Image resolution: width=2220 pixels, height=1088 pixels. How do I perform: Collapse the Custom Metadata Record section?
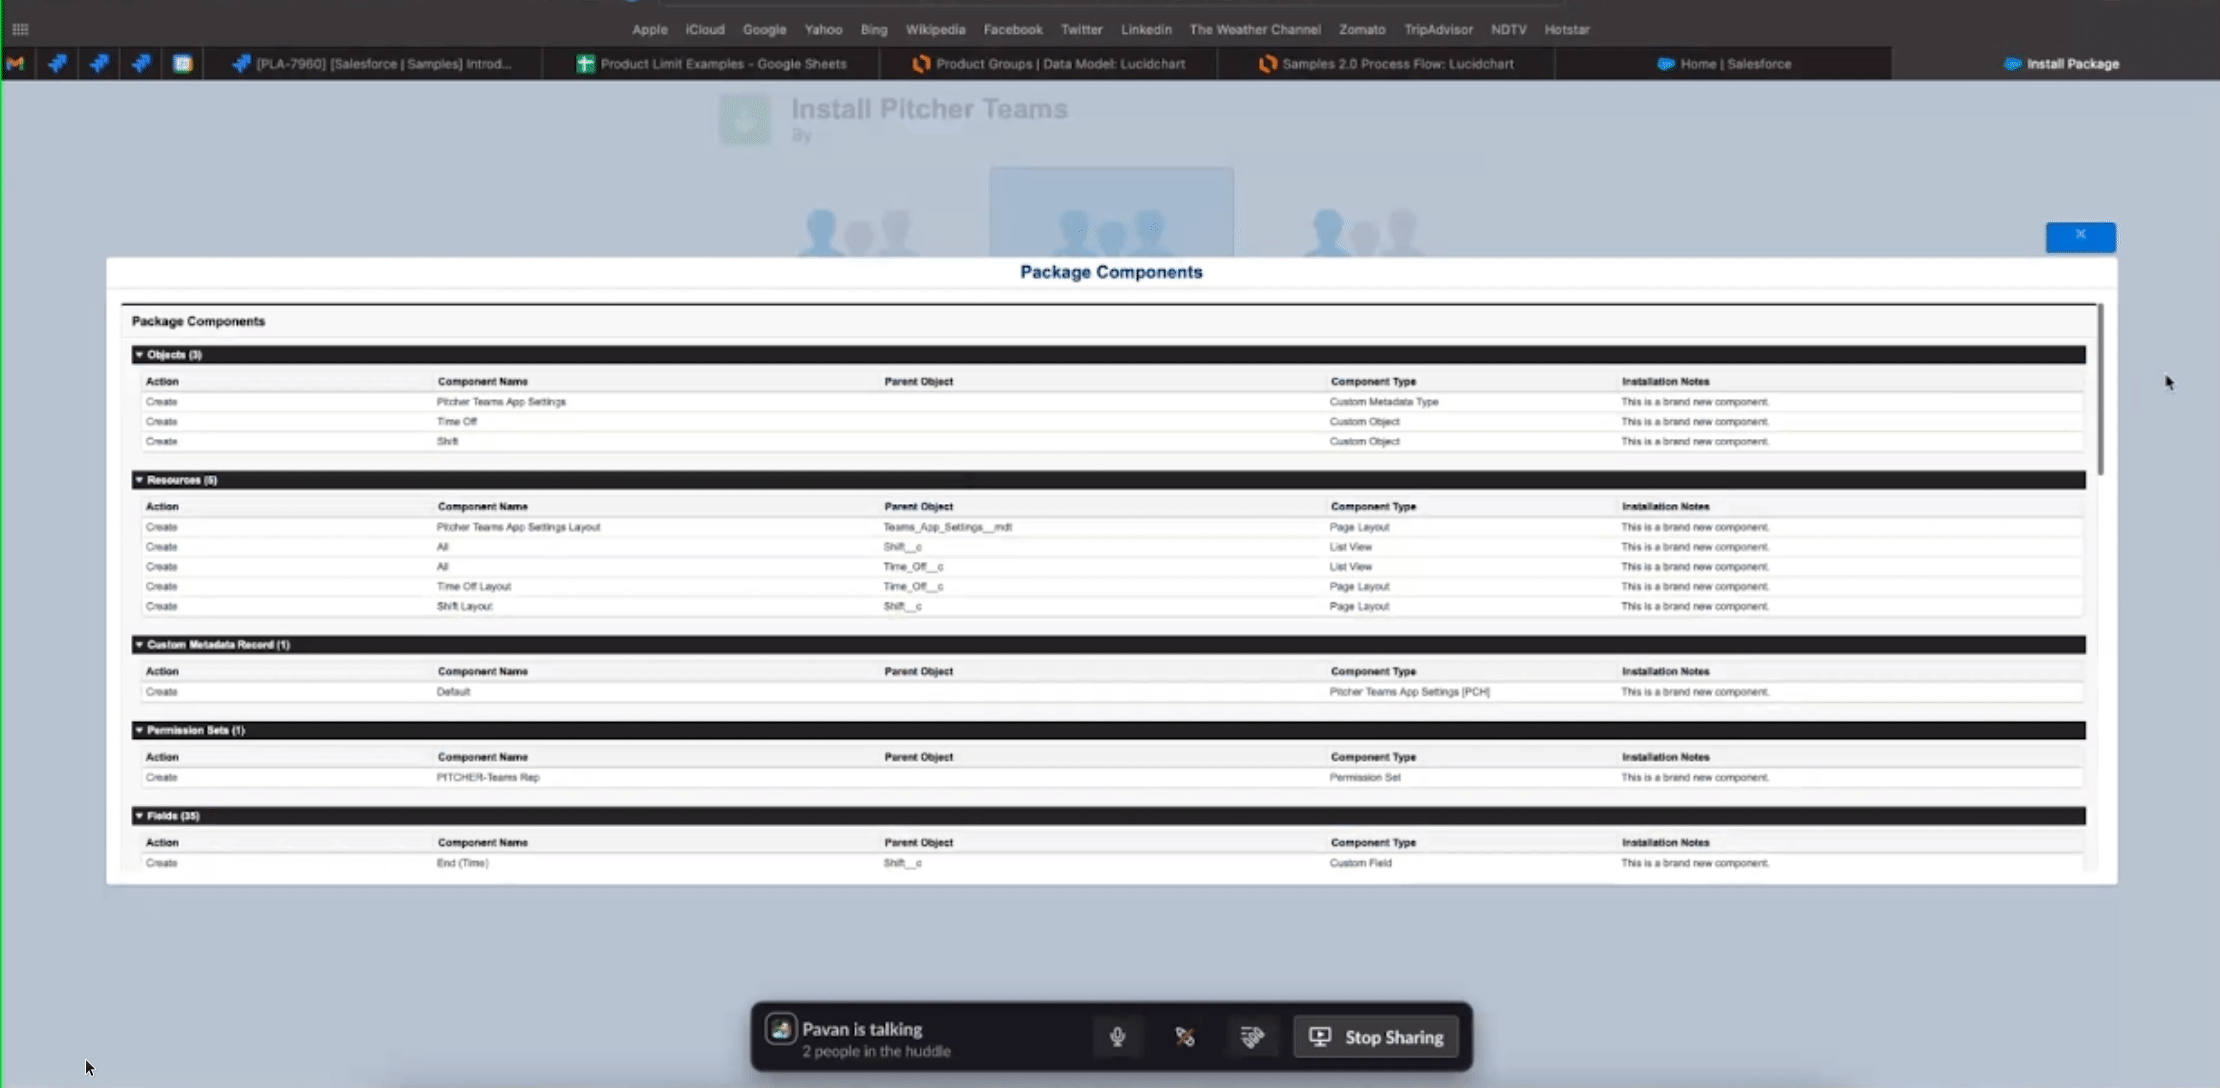tap(139, 645)
